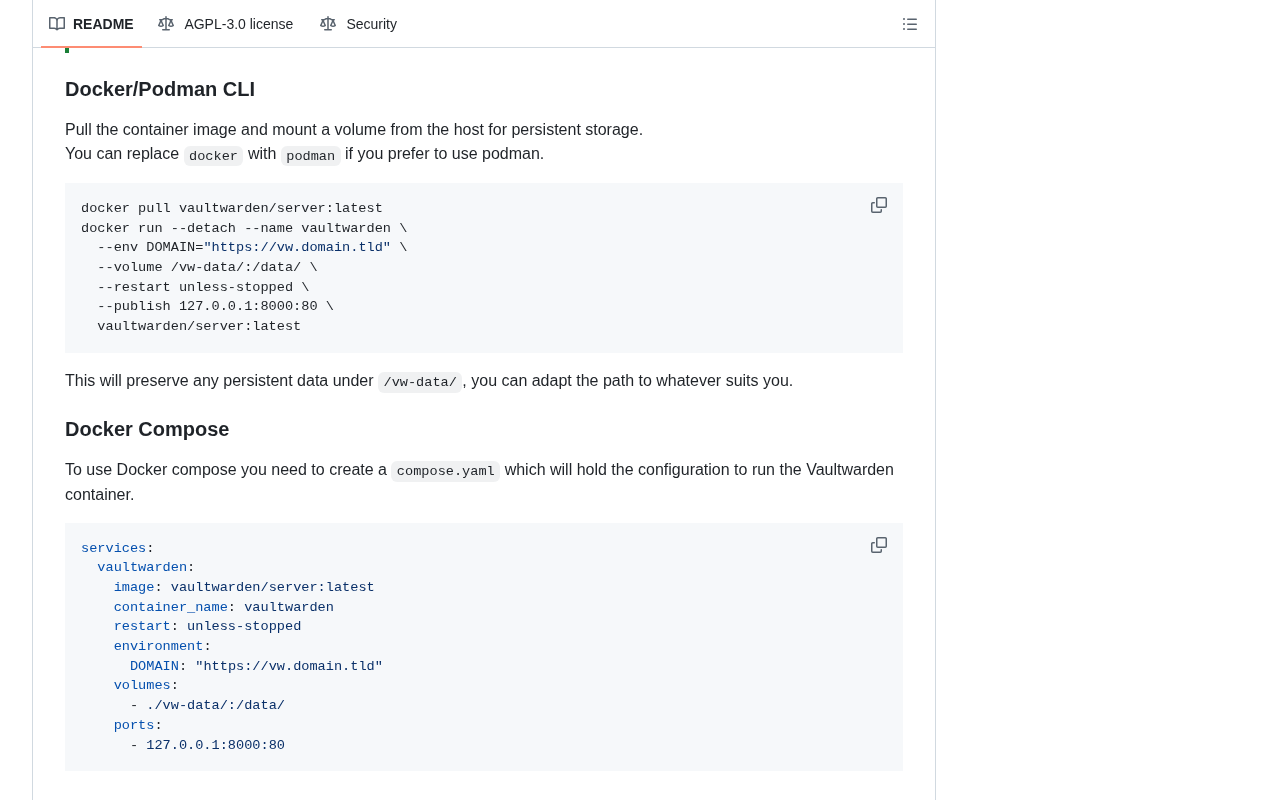Click the '127.0.0.1:8000:80' YAML port entry
Screen dimensions: 1280x800
tap(215, 746)
